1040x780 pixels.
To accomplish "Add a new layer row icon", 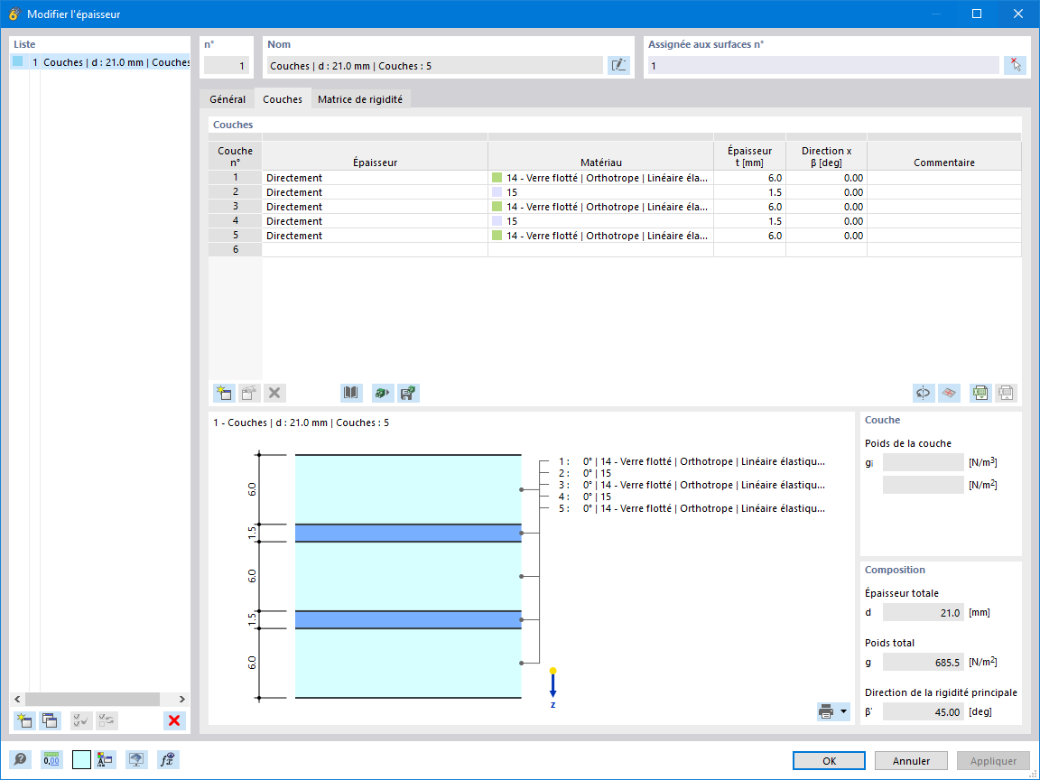I will click(224, 393).
